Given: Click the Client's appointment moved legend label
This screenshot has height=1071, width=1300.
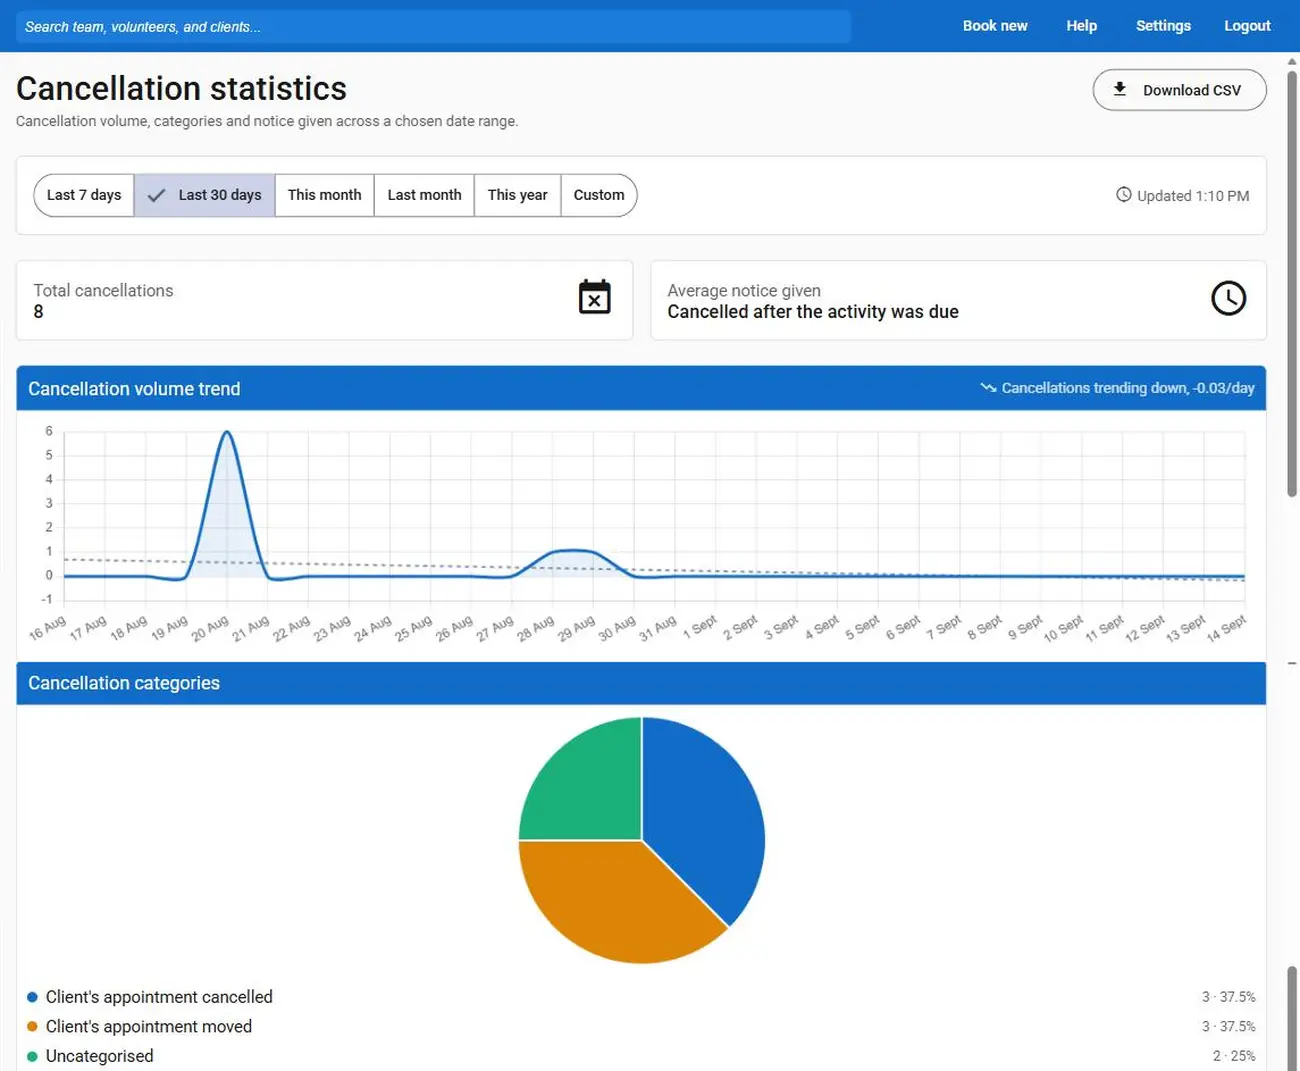Looking at the screenshot, I should tap(149, 1027).
